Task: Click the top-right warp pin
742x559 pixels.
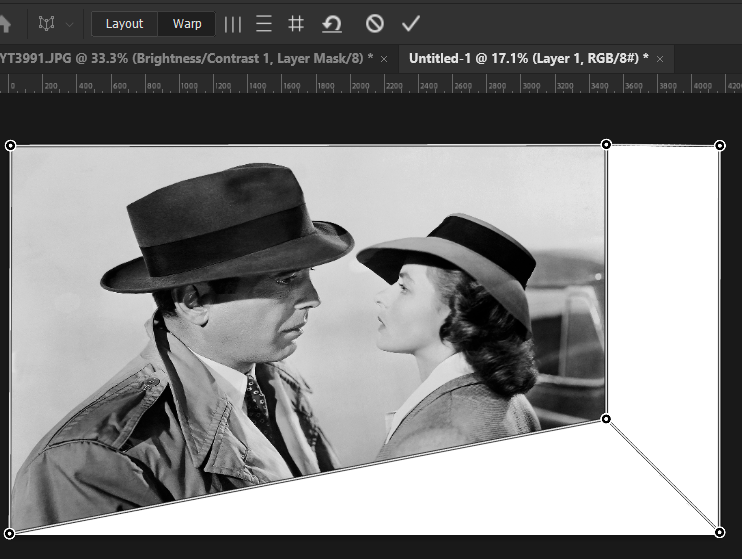Action: coord(720,145)
